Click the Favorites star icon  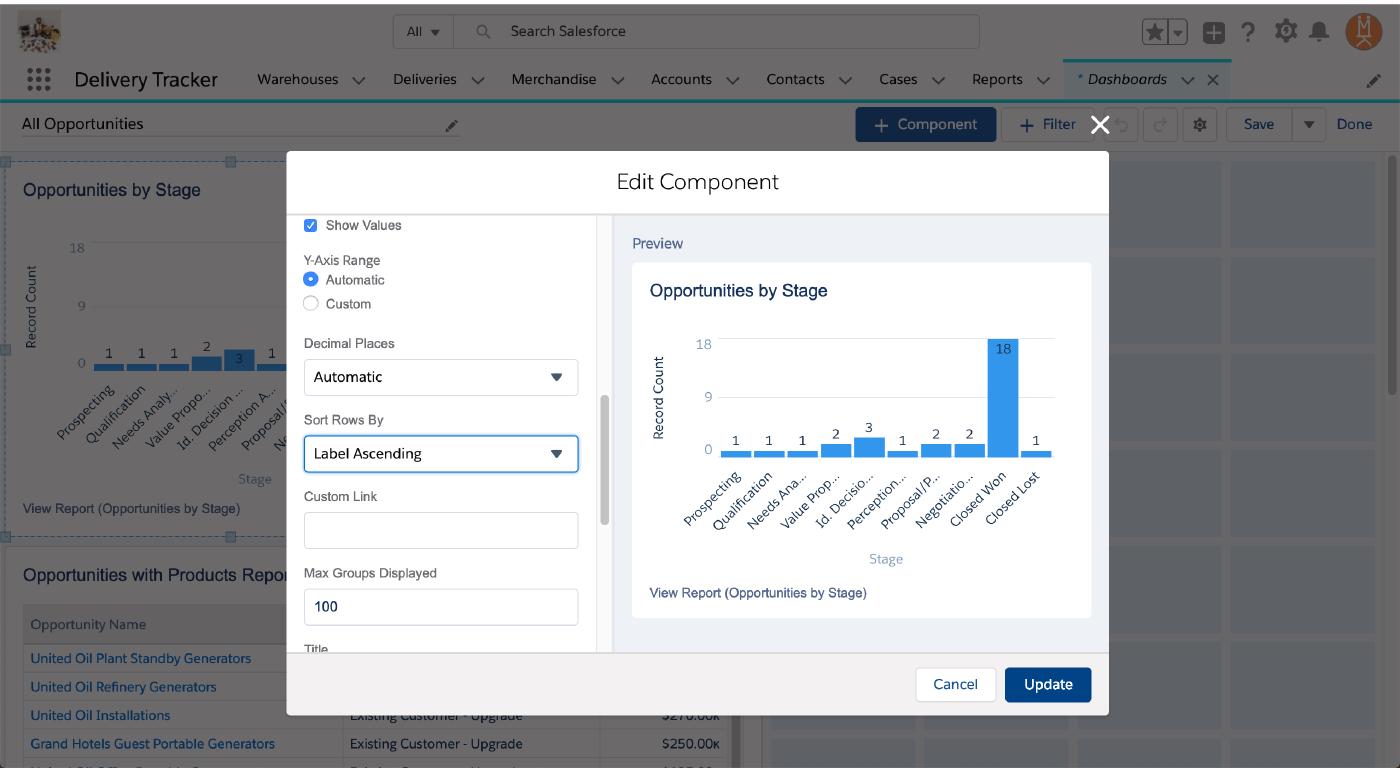1154,32
